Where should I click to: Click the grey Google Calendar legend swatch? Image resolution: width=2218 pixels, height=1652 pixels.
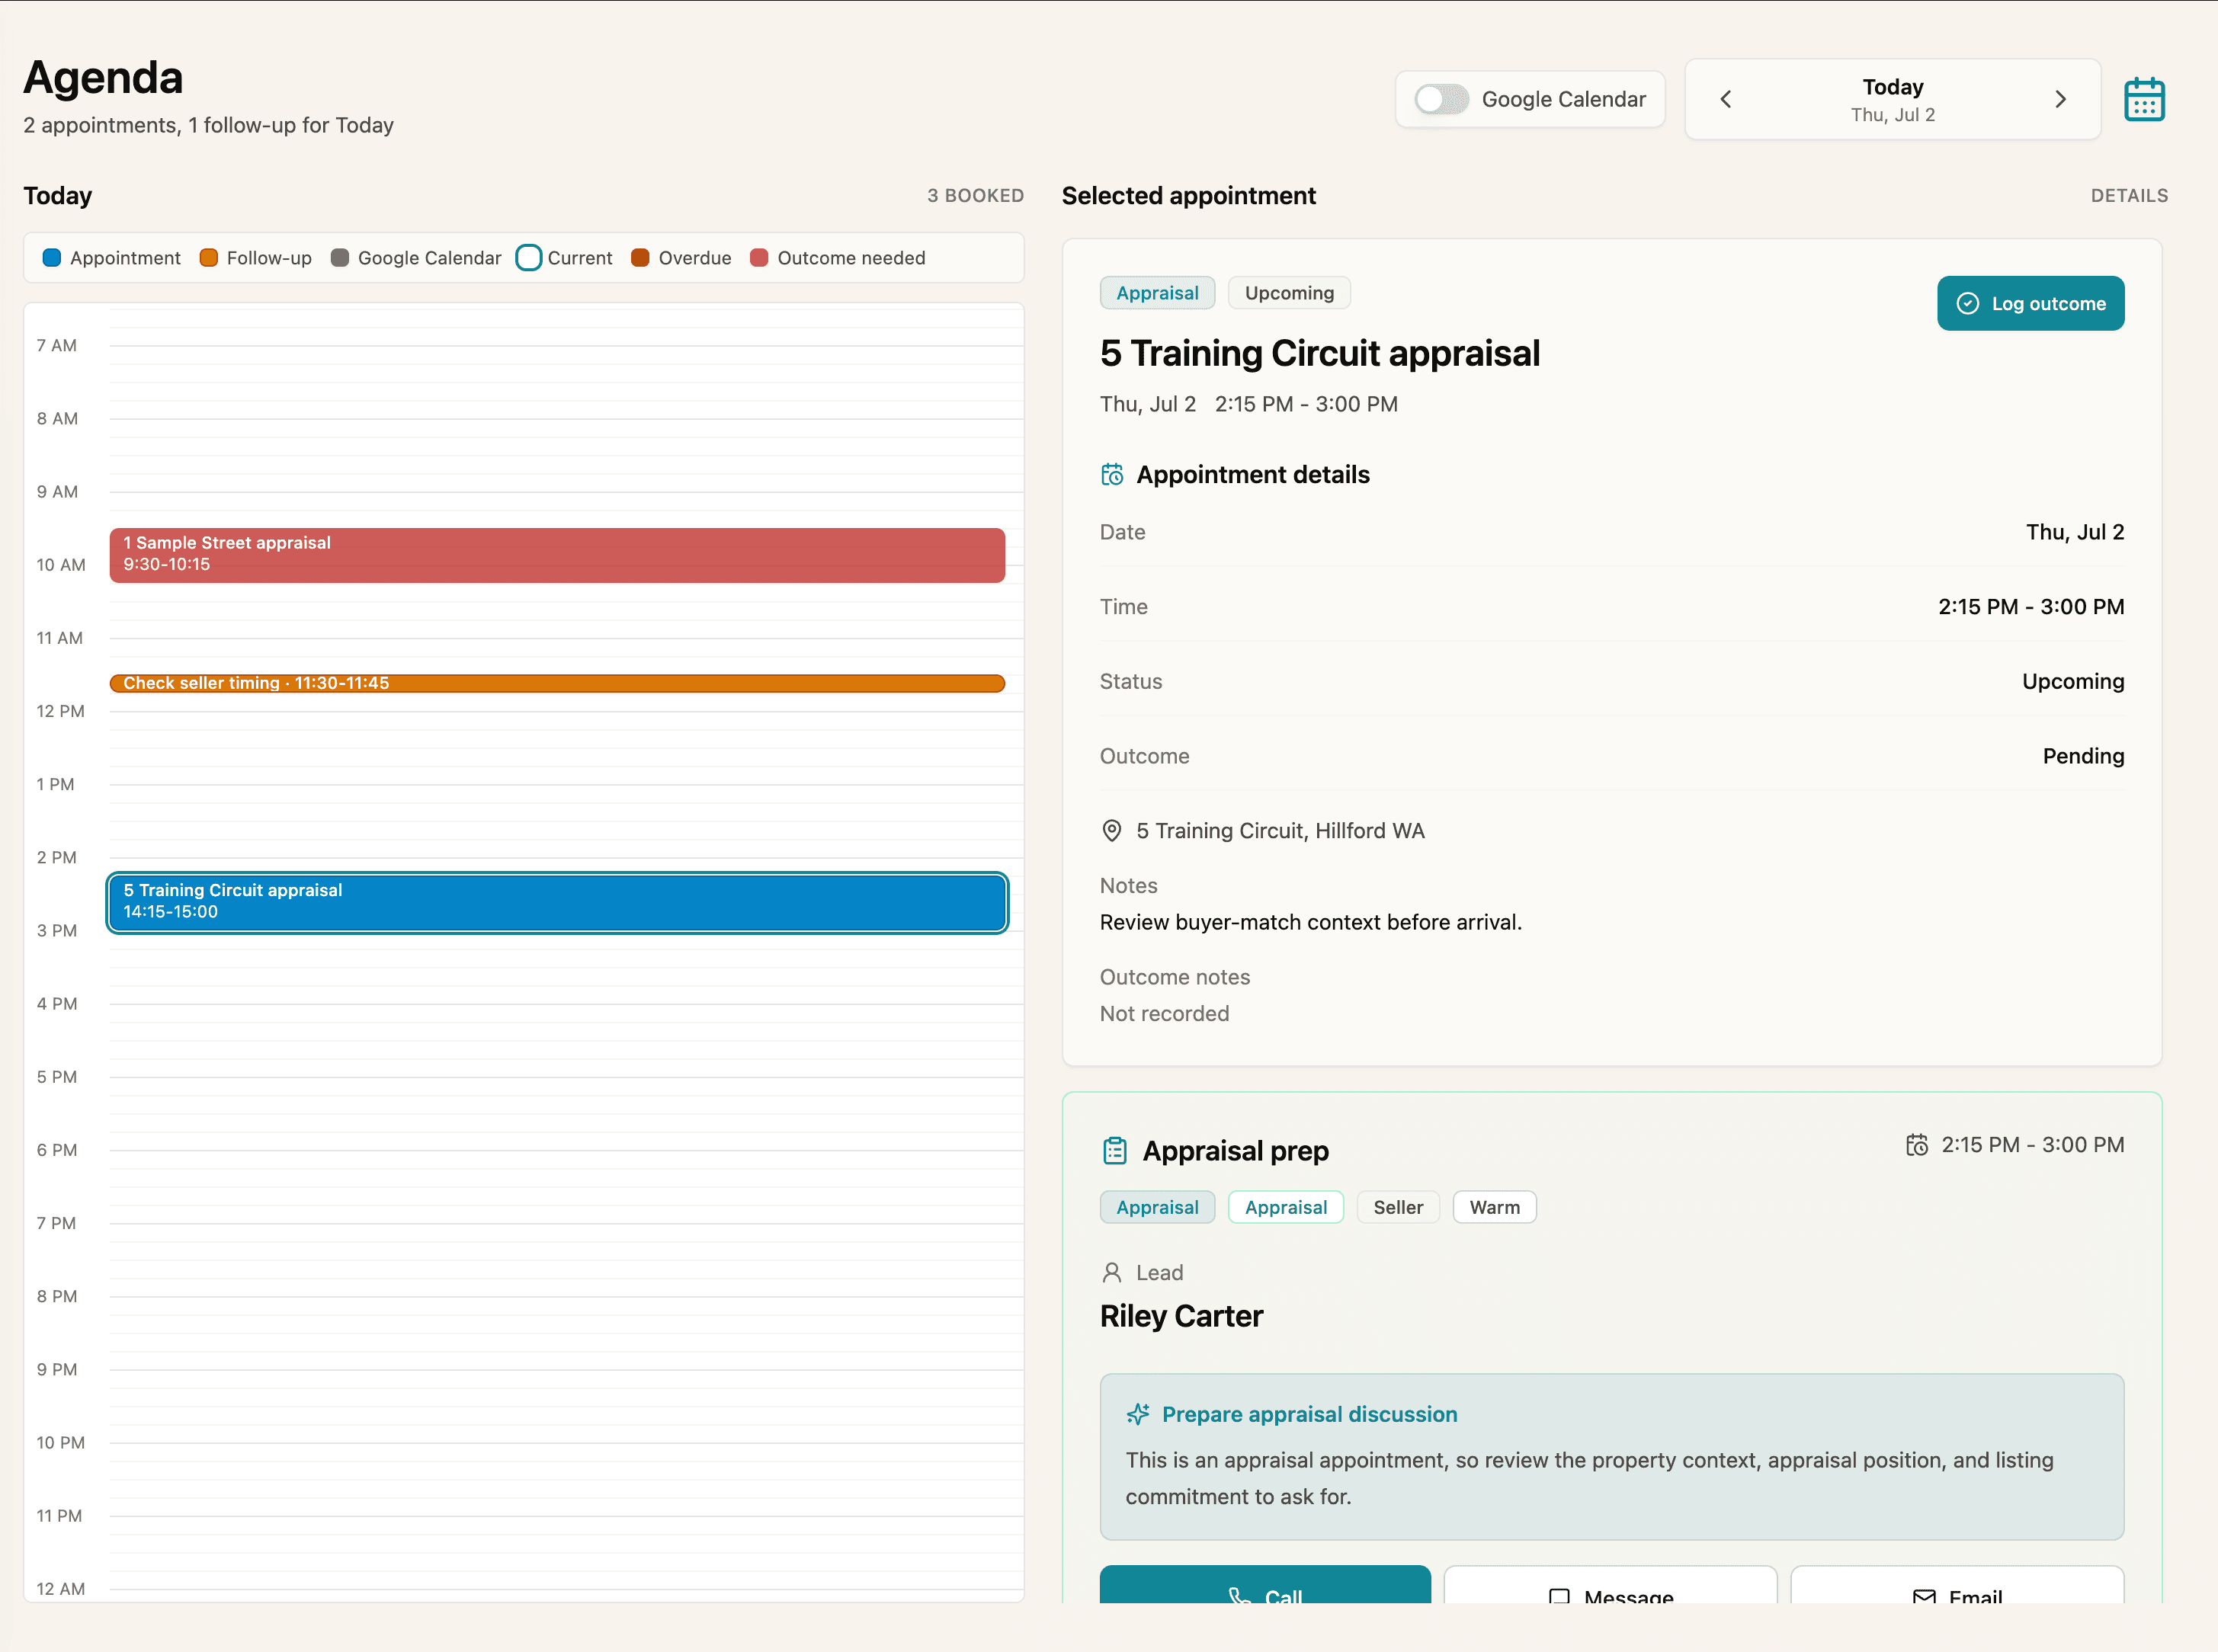pyautogui.click(x=340, y=258)
